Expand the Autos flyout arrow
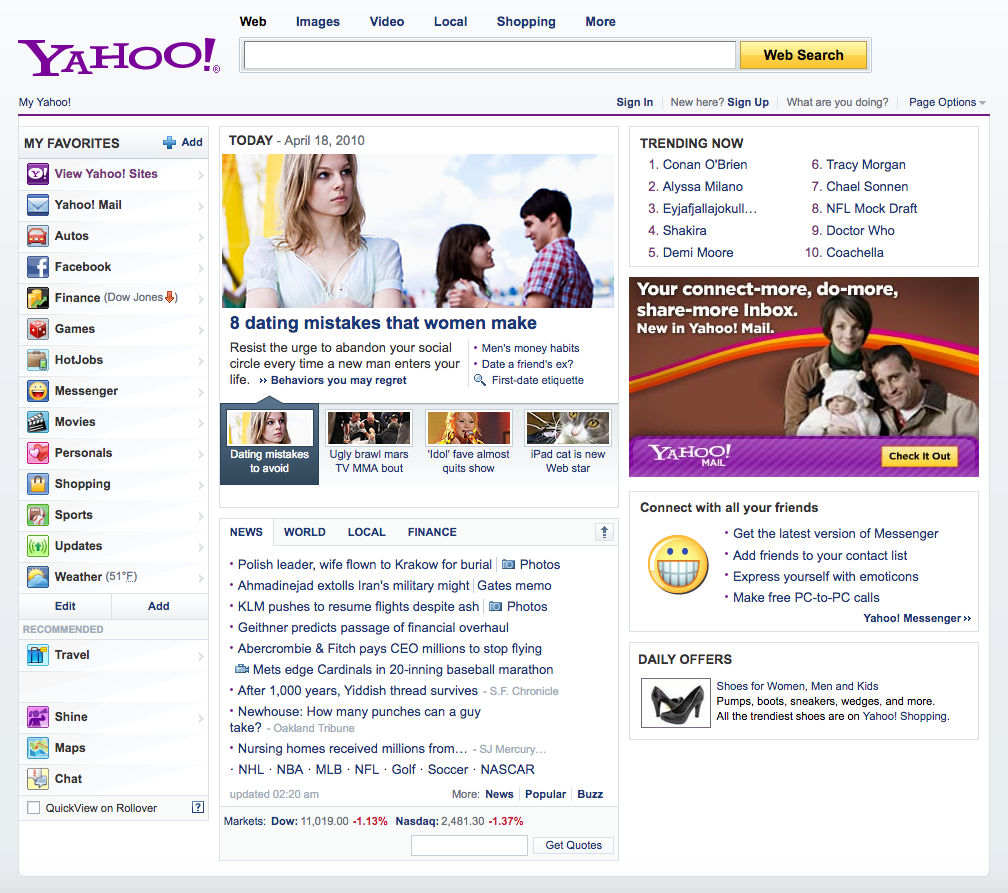 (201, 237)
